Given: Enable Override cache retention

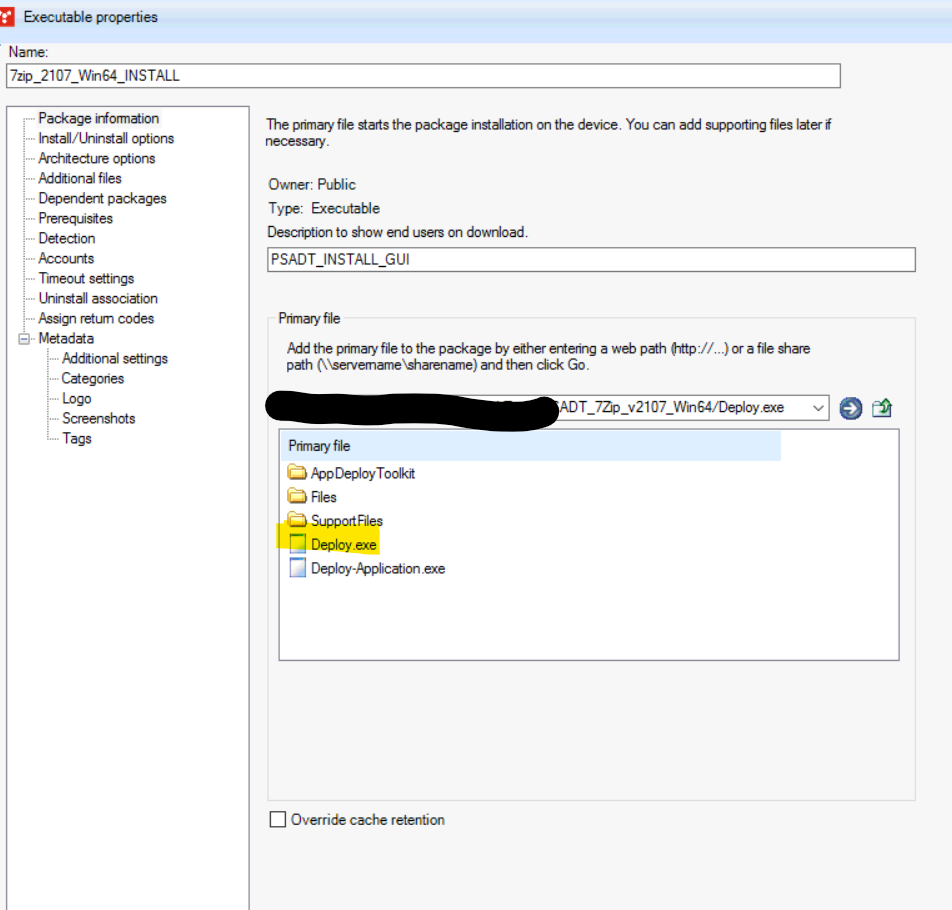Looking at the screenshot, I should point(277,819).
